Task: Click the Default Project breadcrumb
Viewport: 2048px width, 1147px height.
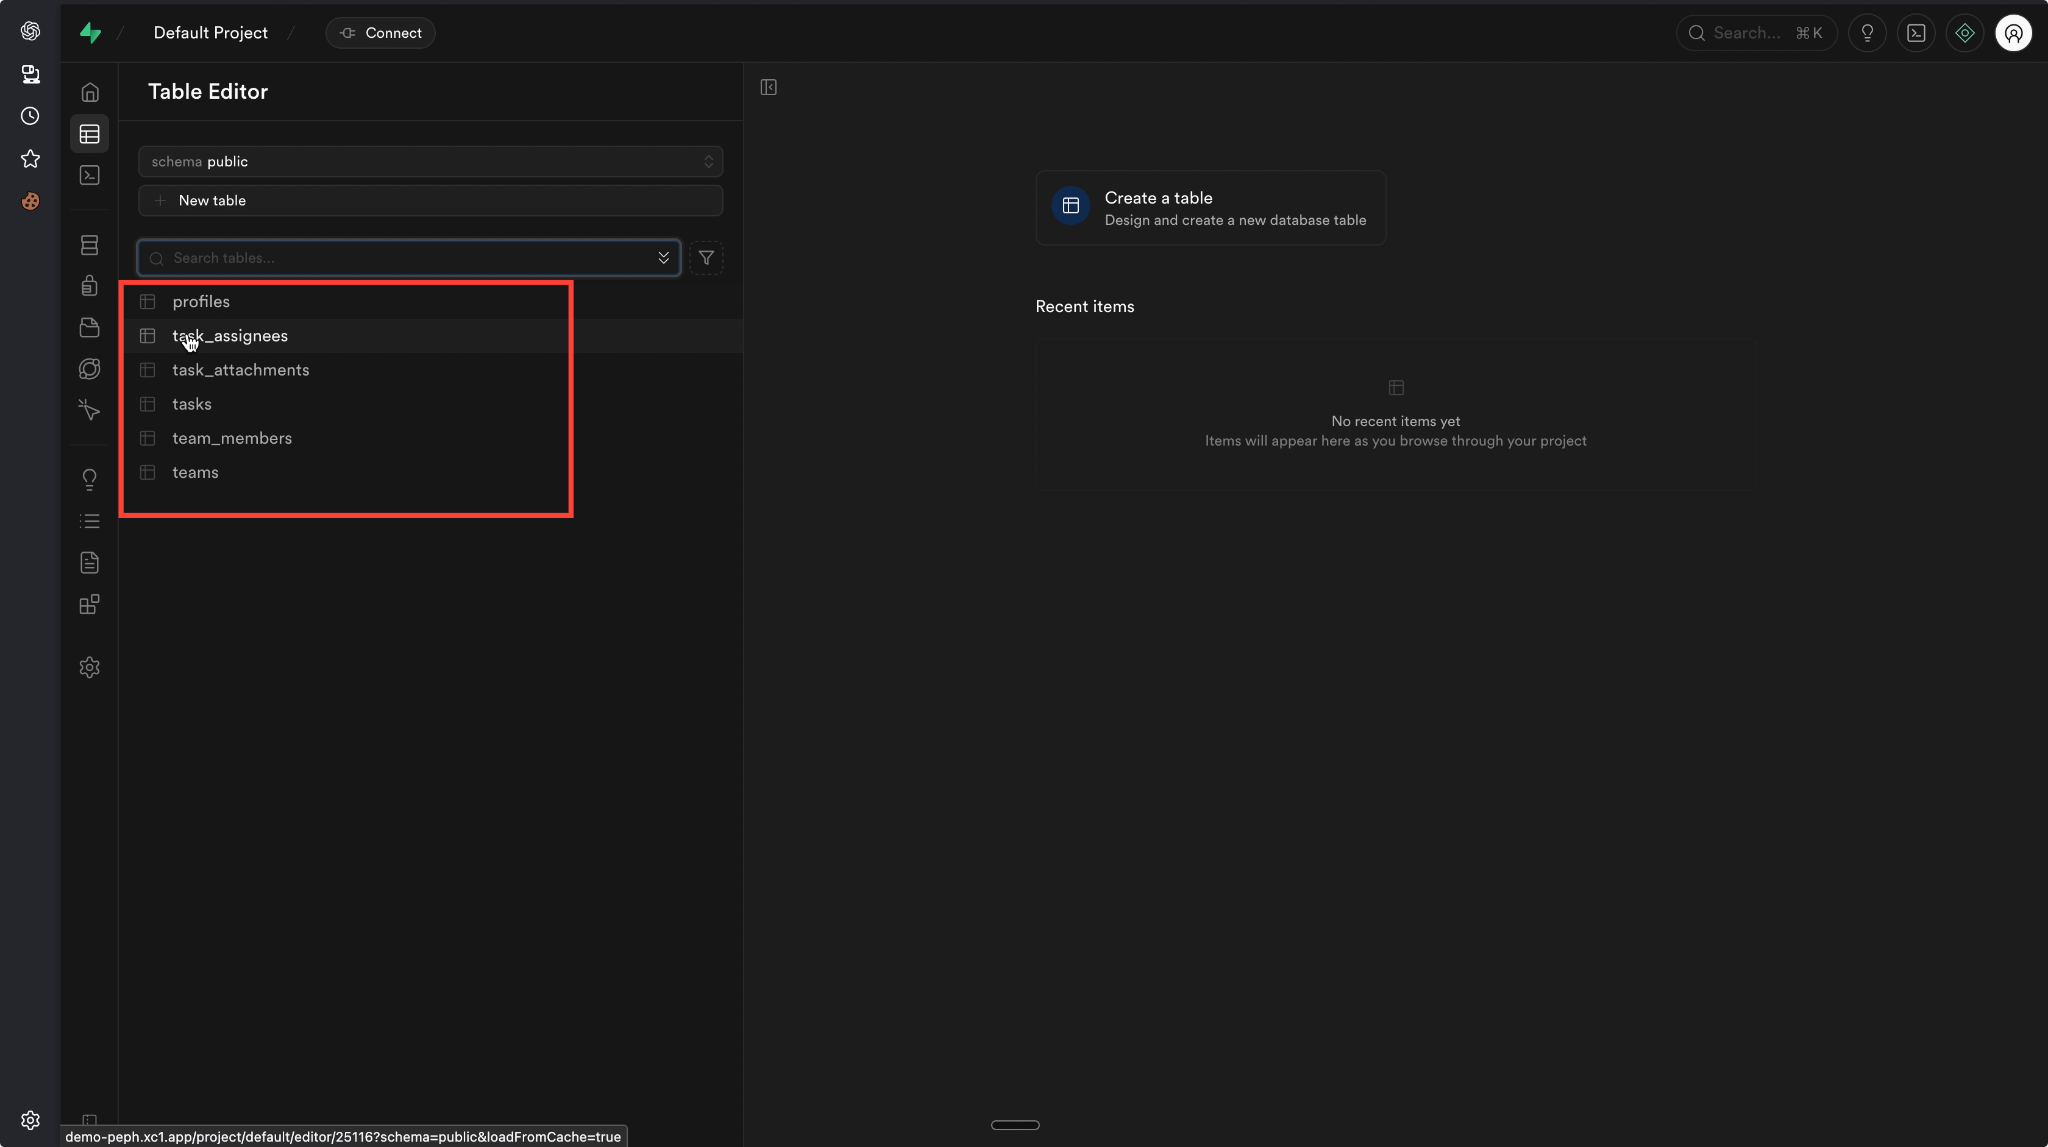Action: click(210, 33)
